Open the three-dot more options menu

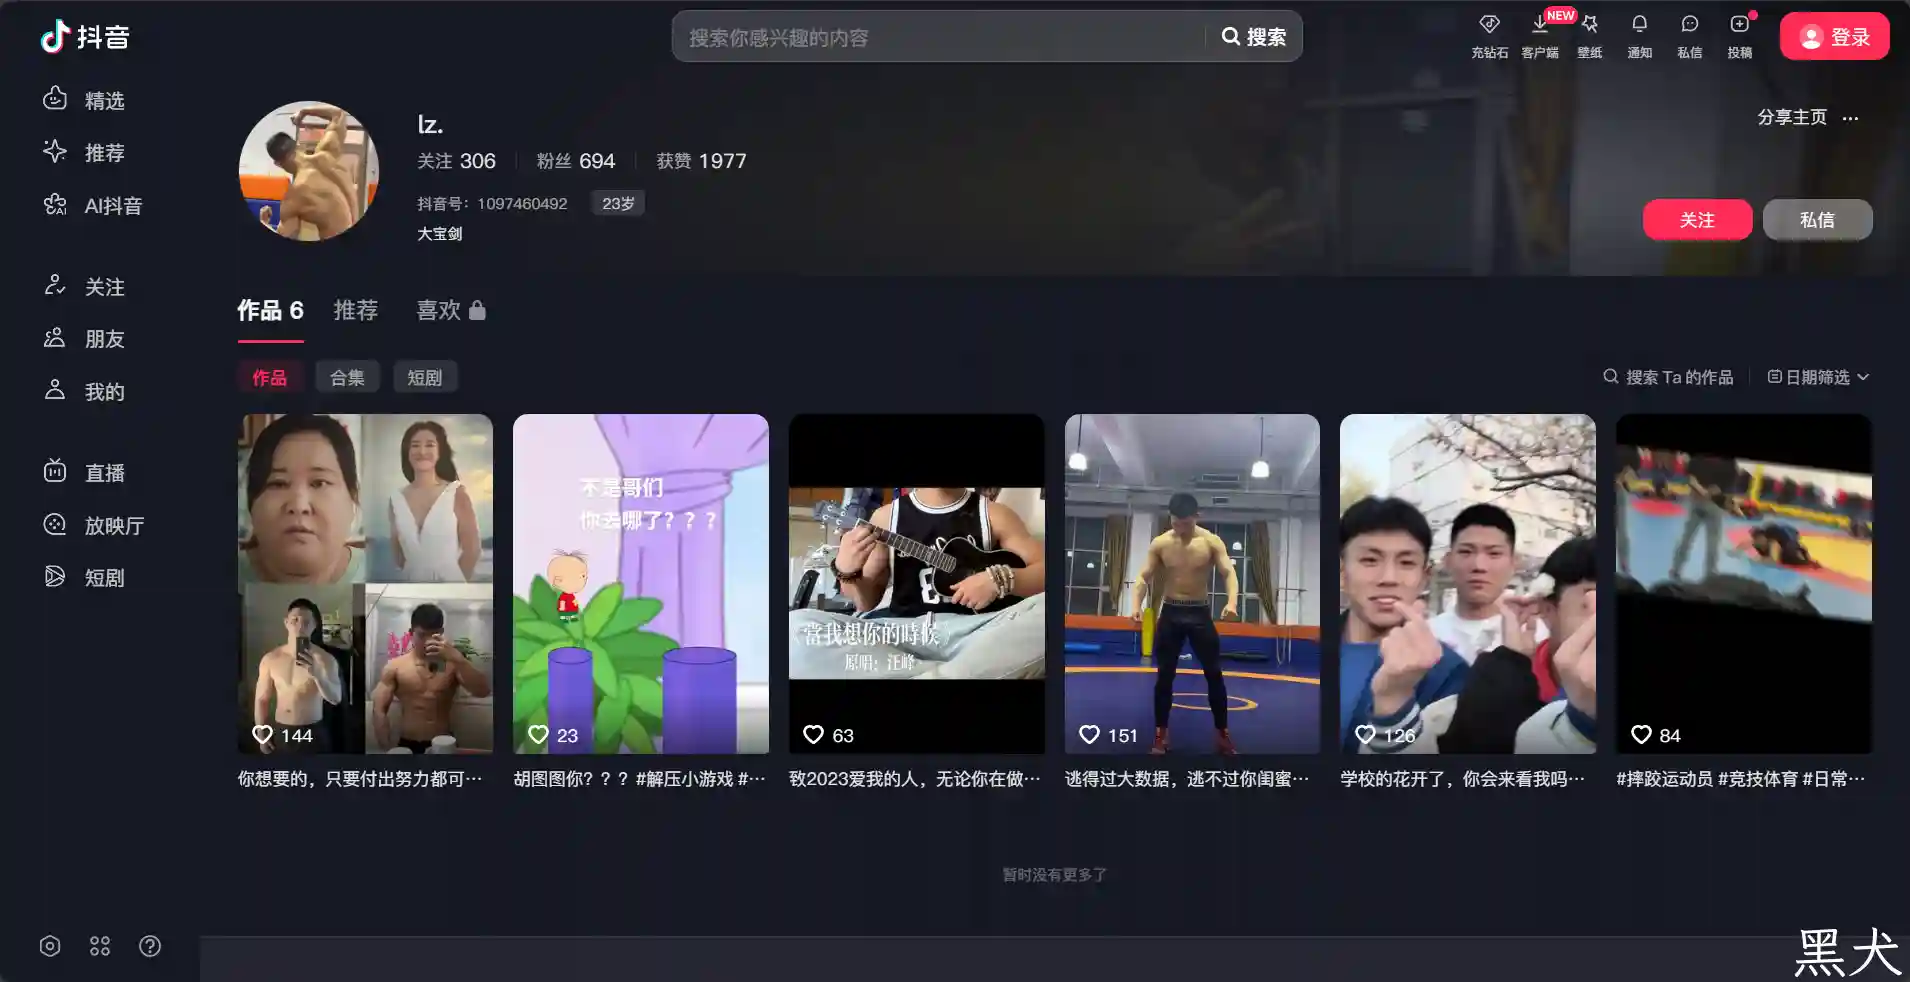1850,118
